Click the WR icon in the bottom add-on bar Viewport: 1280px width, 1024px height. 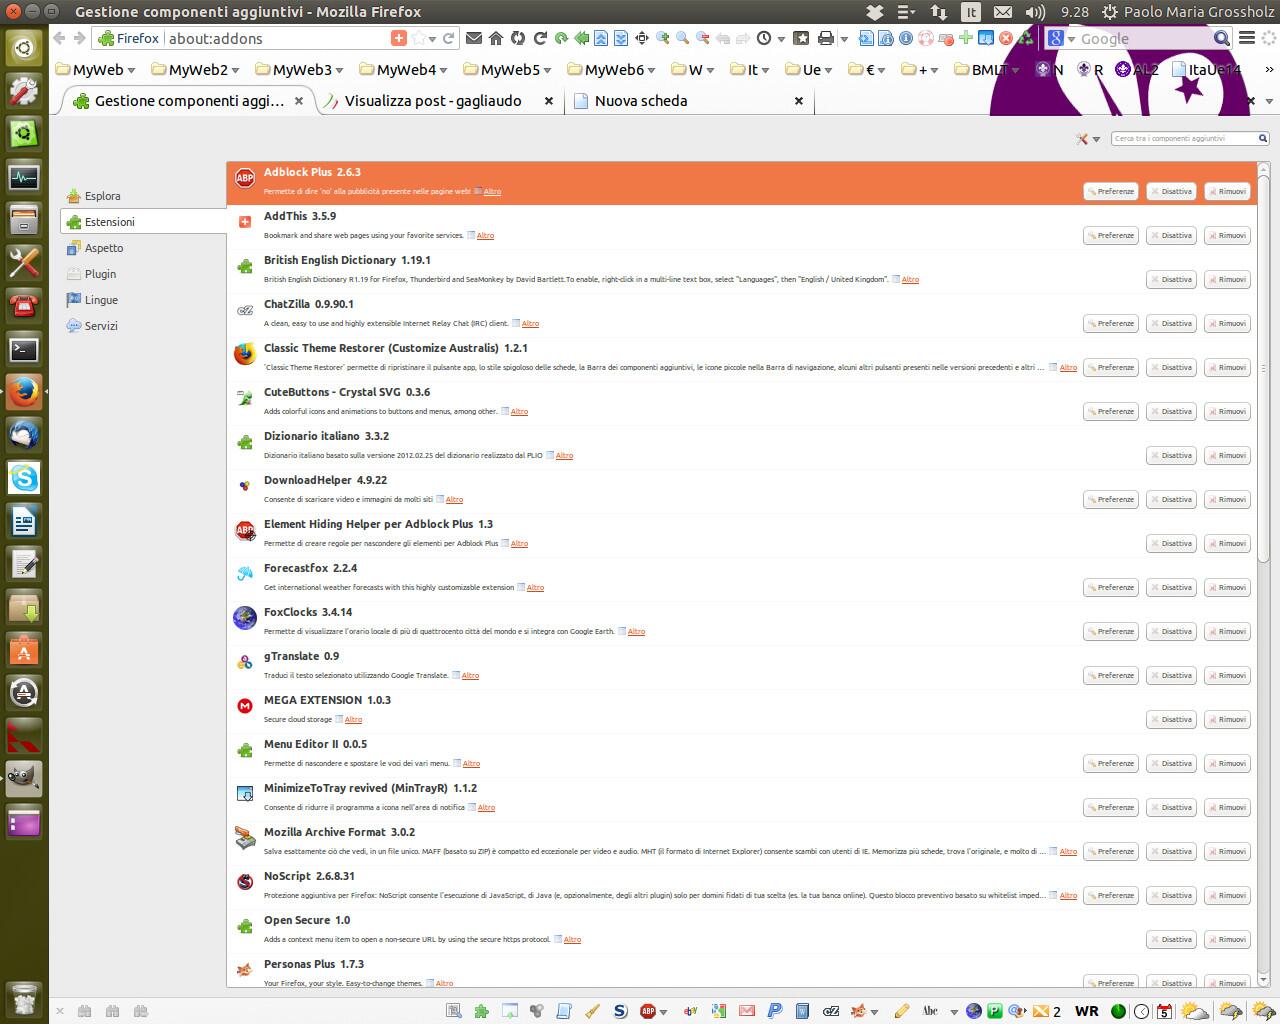pos(1086,1011)
